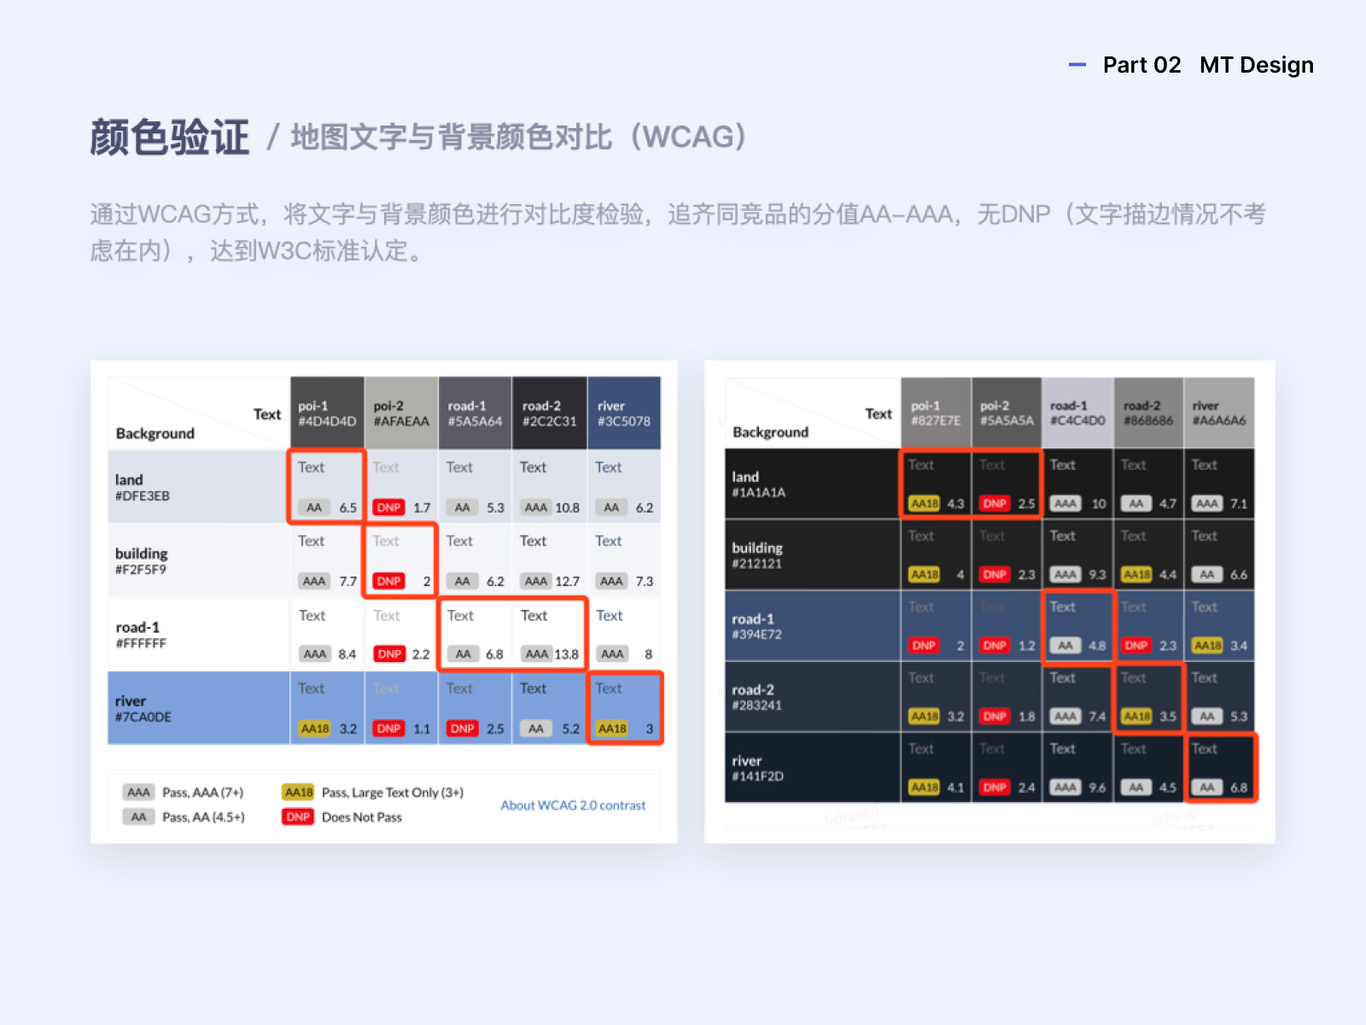Screen dimensions: 1366x1025
Task: Click the AA 5.2 contrast cell
Action: (x=549, y=708)
